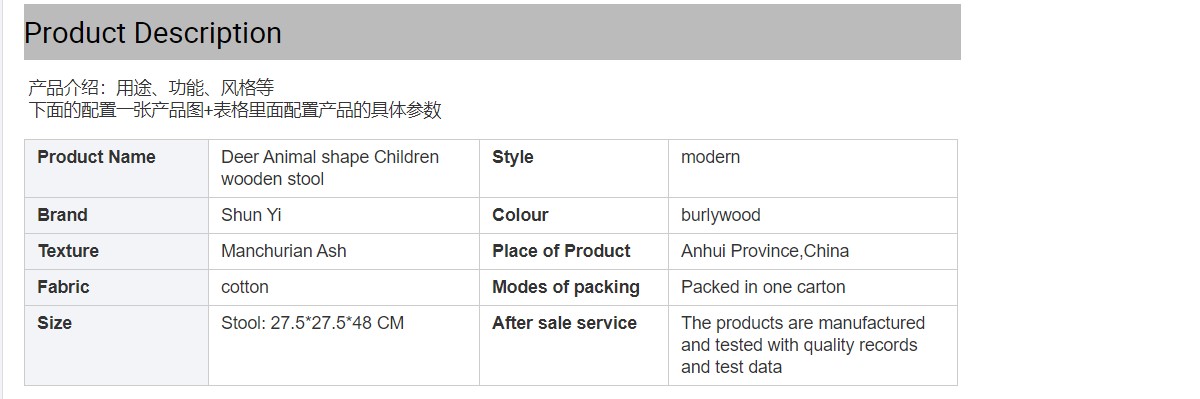Viewport: 1200px width, 399px height.
Task: Click the Stool: 27.5*27.5*48 CM value
Action: pos(312,323)
